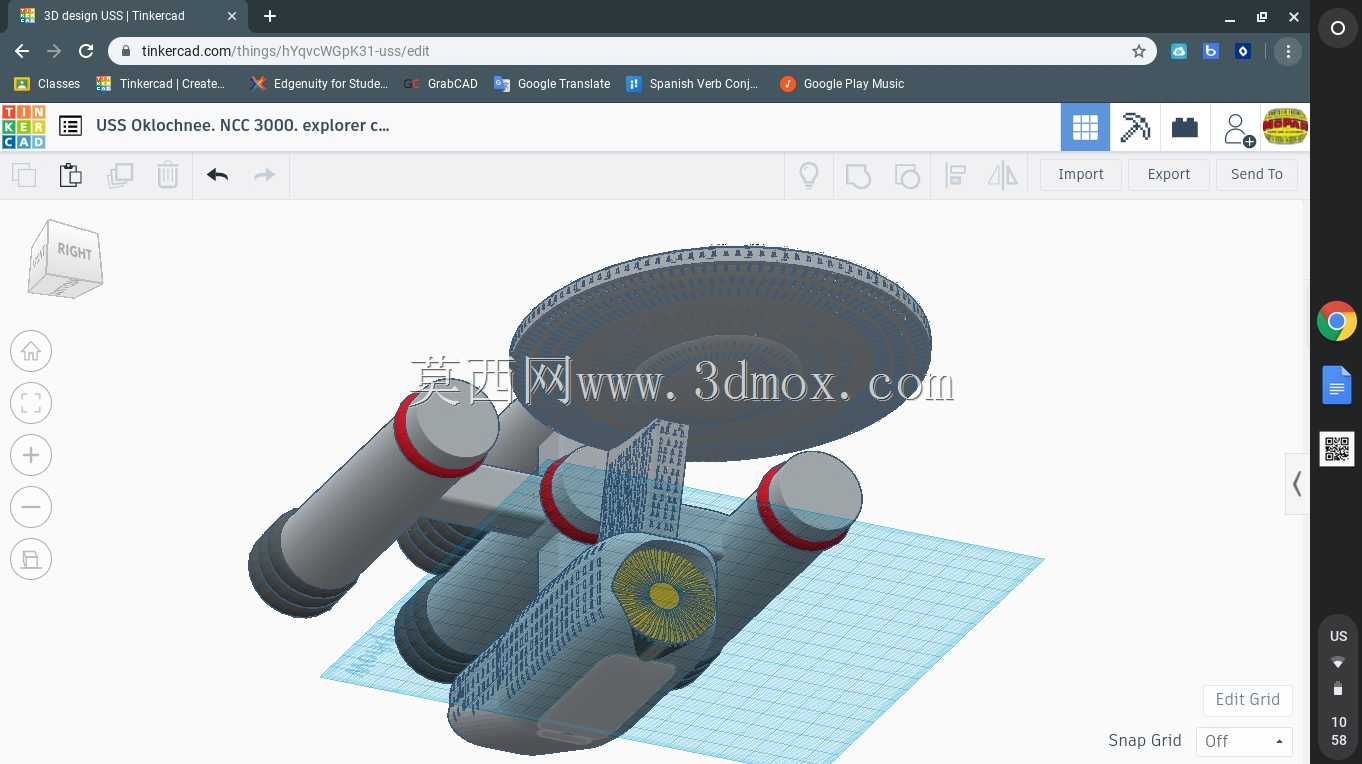Redo the last action
Image resolution: width=1362 pixels, height=764 pixels.
click(264, 175)
